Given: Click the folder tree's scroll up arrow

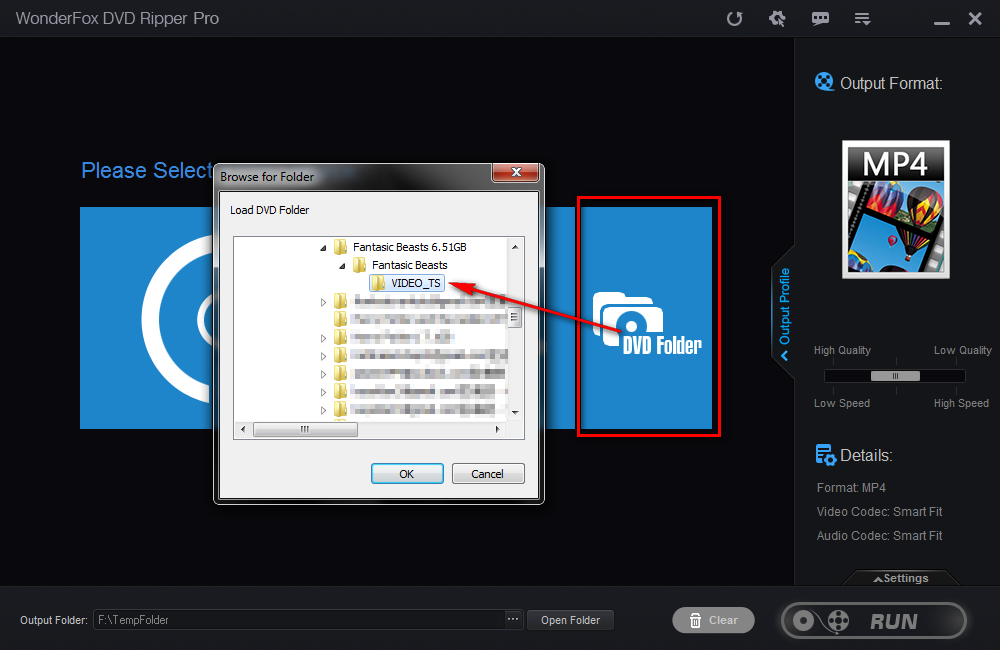Looking at the screenshot, I should coord(515,247).
